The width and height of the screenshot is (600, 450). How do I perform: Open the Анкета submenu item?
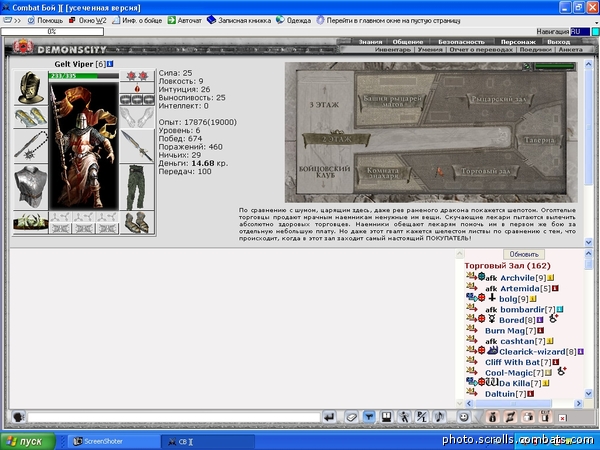571,50
